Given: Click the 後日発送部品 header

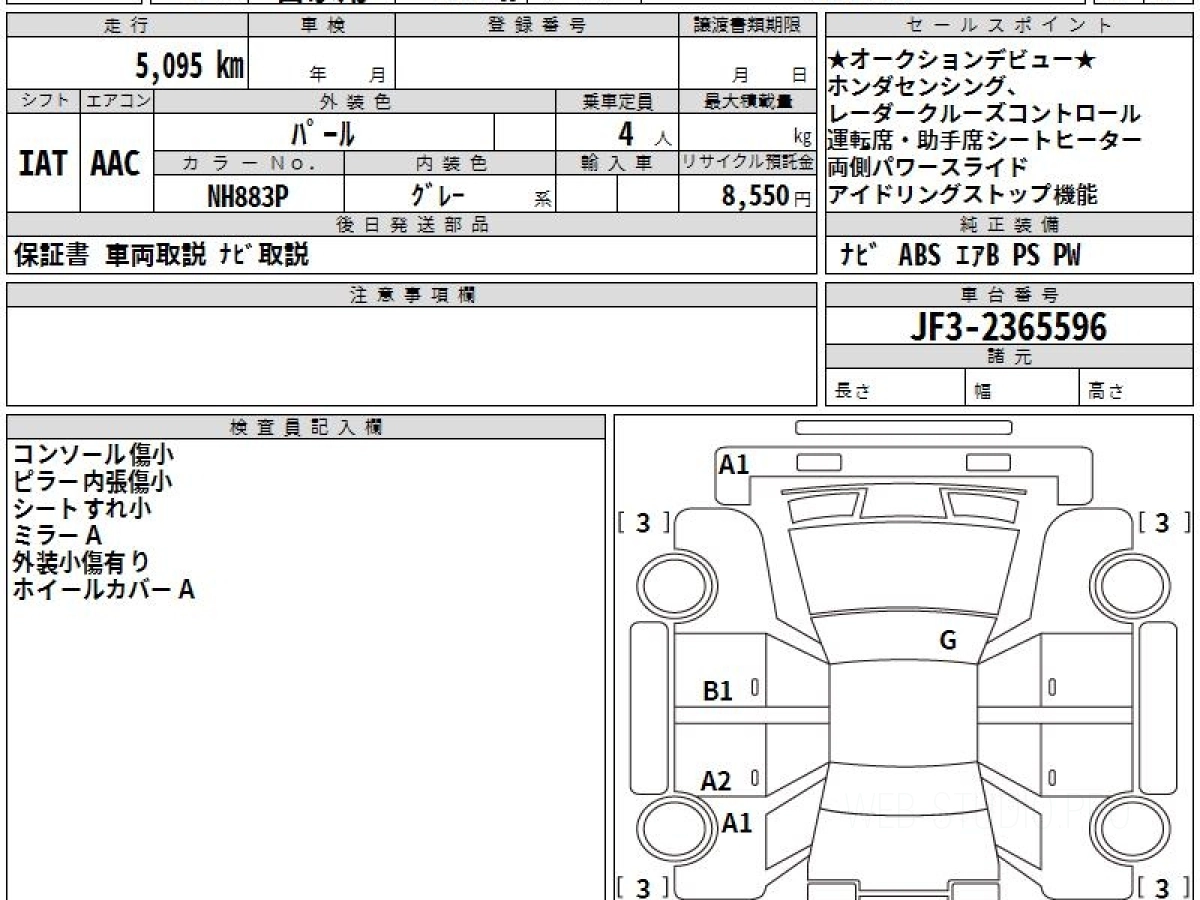Looking at the screenshot, I should tap(412, 224).
